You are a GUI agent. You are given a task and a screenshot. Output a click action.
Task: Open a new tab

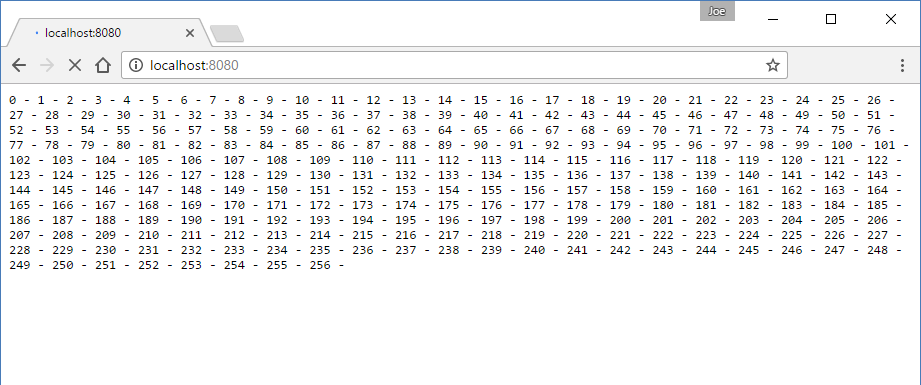pos(227,34)
